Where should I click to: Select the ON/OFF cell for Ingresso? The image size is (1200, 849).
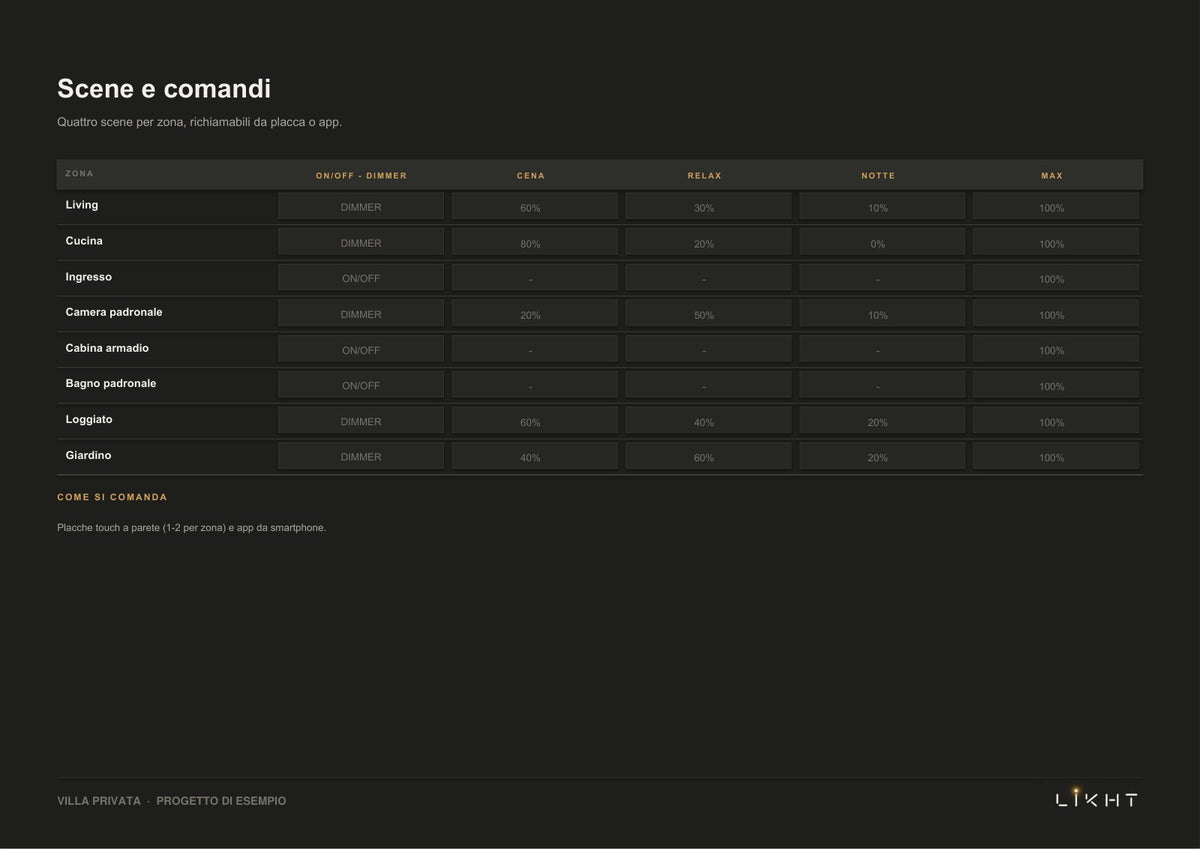(361, 277)
